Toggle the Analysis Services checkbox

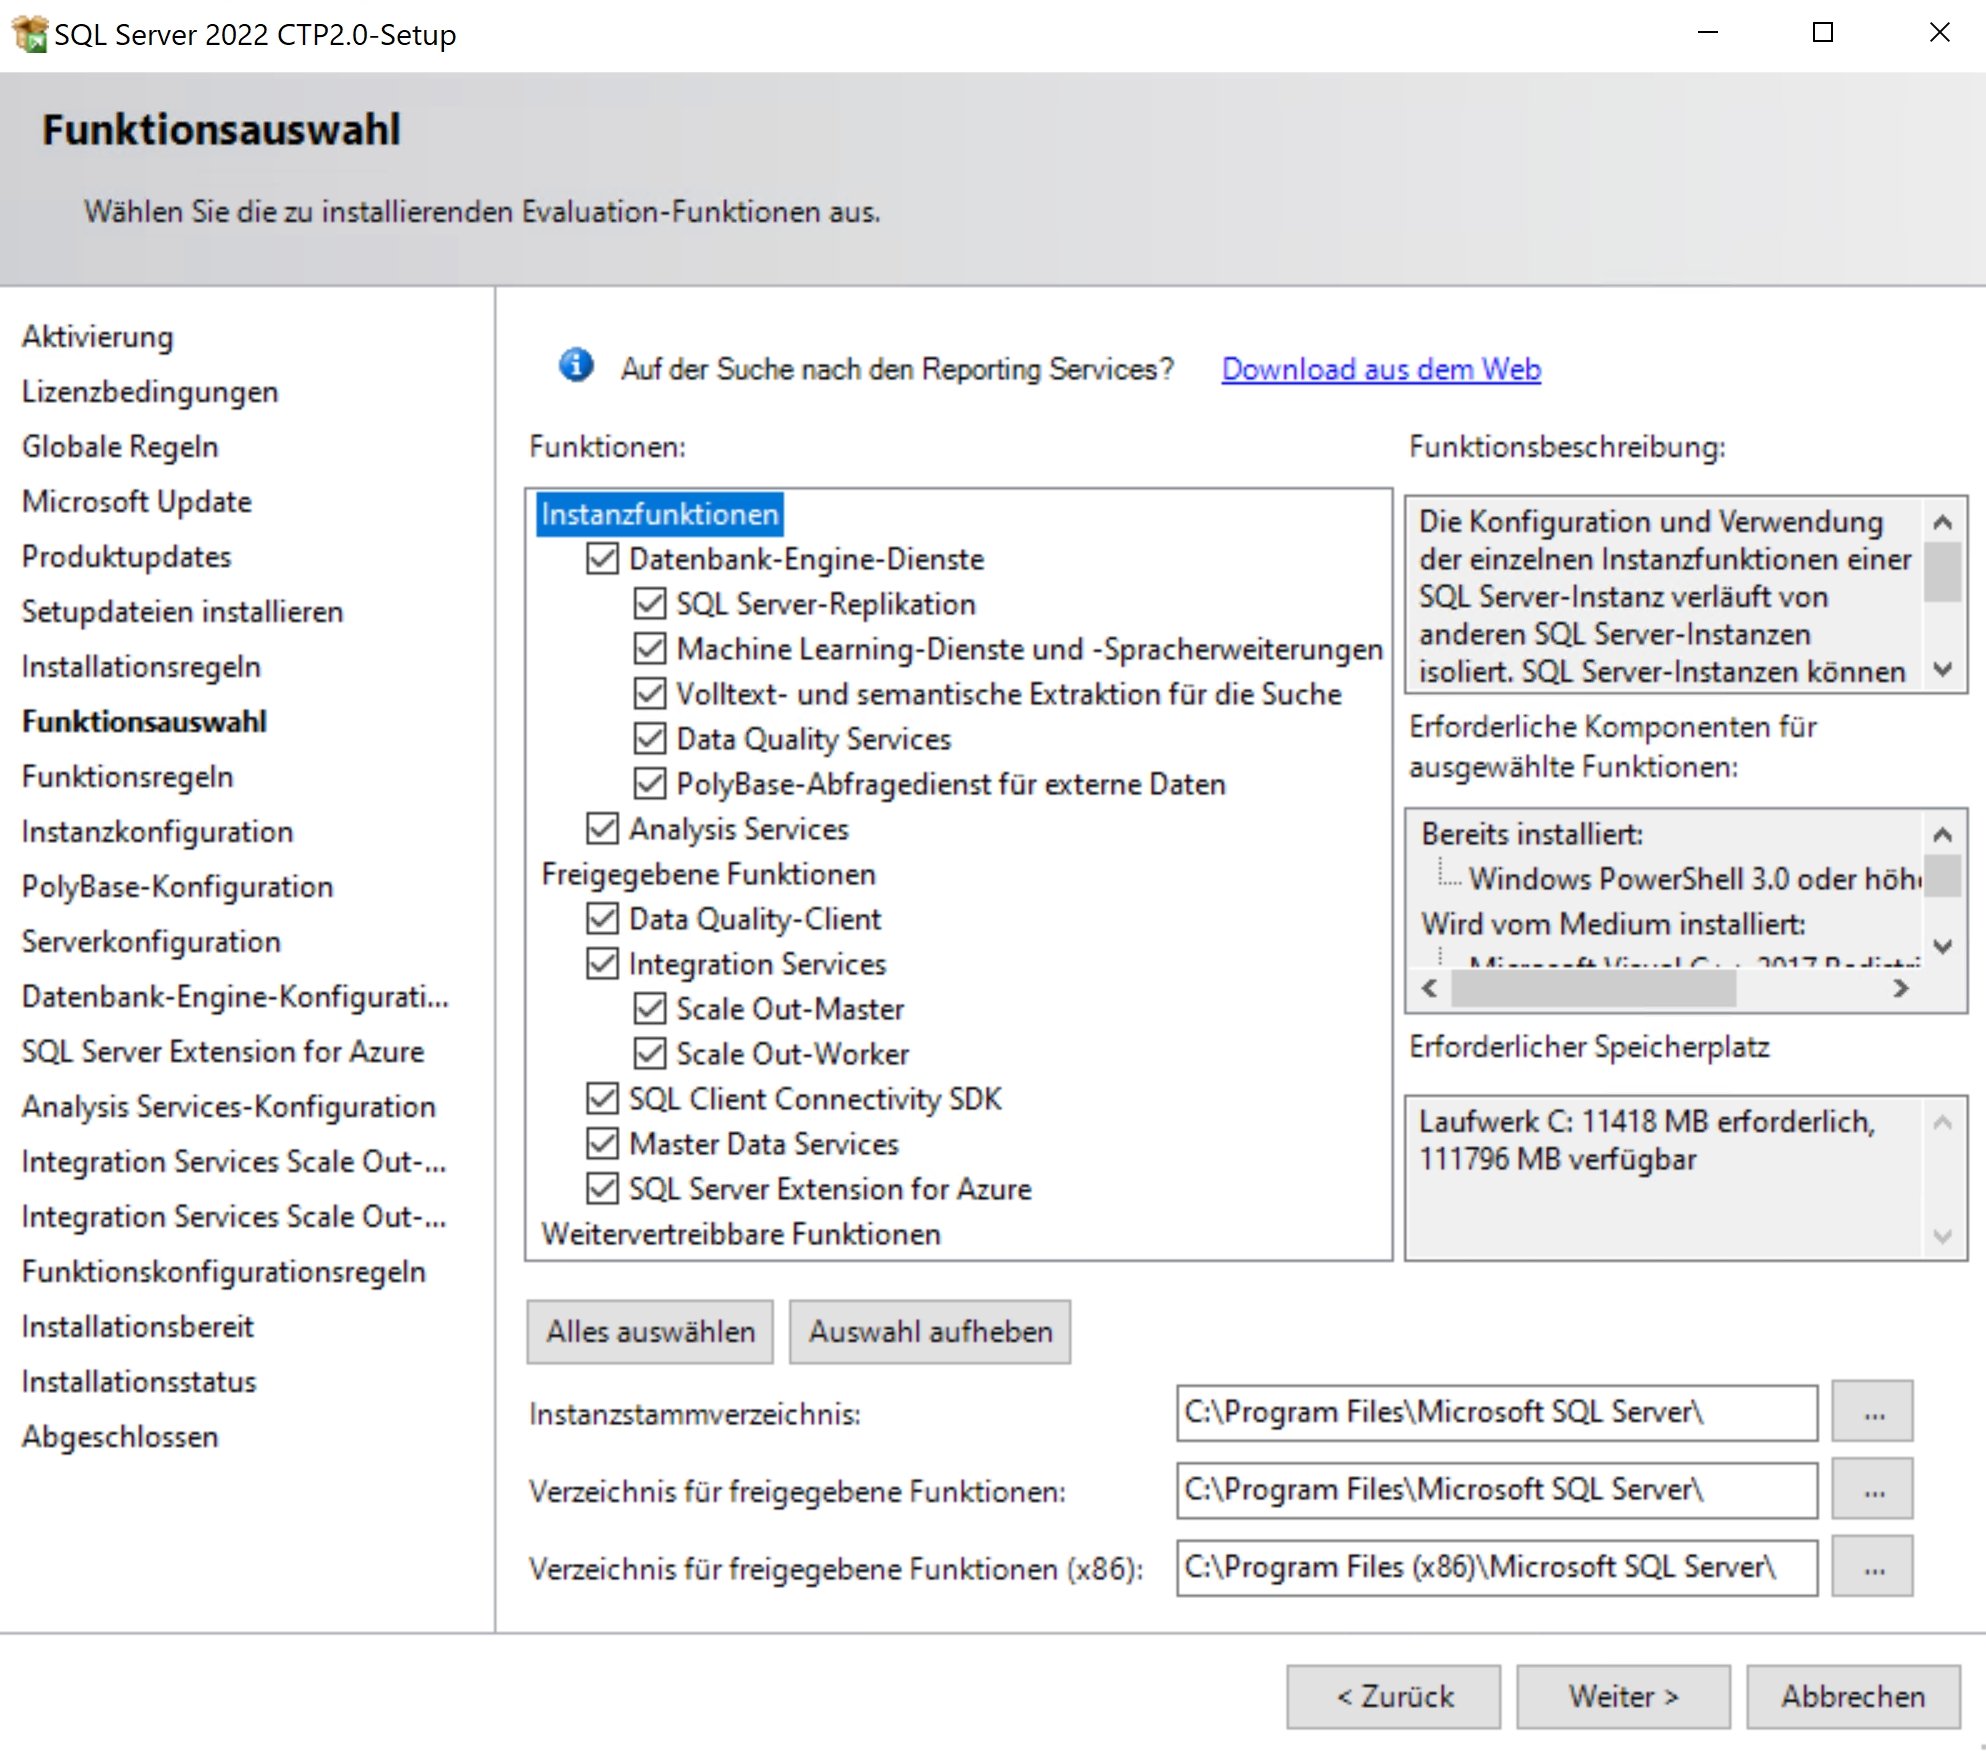click(x=602, y=829)
